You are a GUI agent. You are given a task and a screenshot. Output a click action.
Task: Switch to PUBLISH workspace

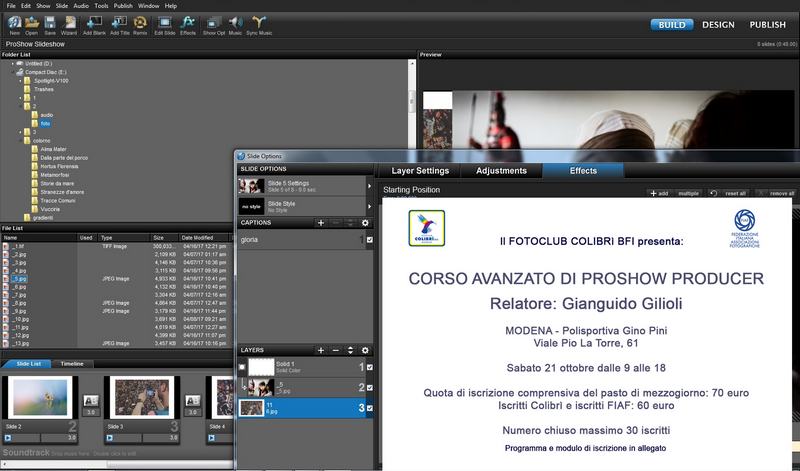coord(767,24)
